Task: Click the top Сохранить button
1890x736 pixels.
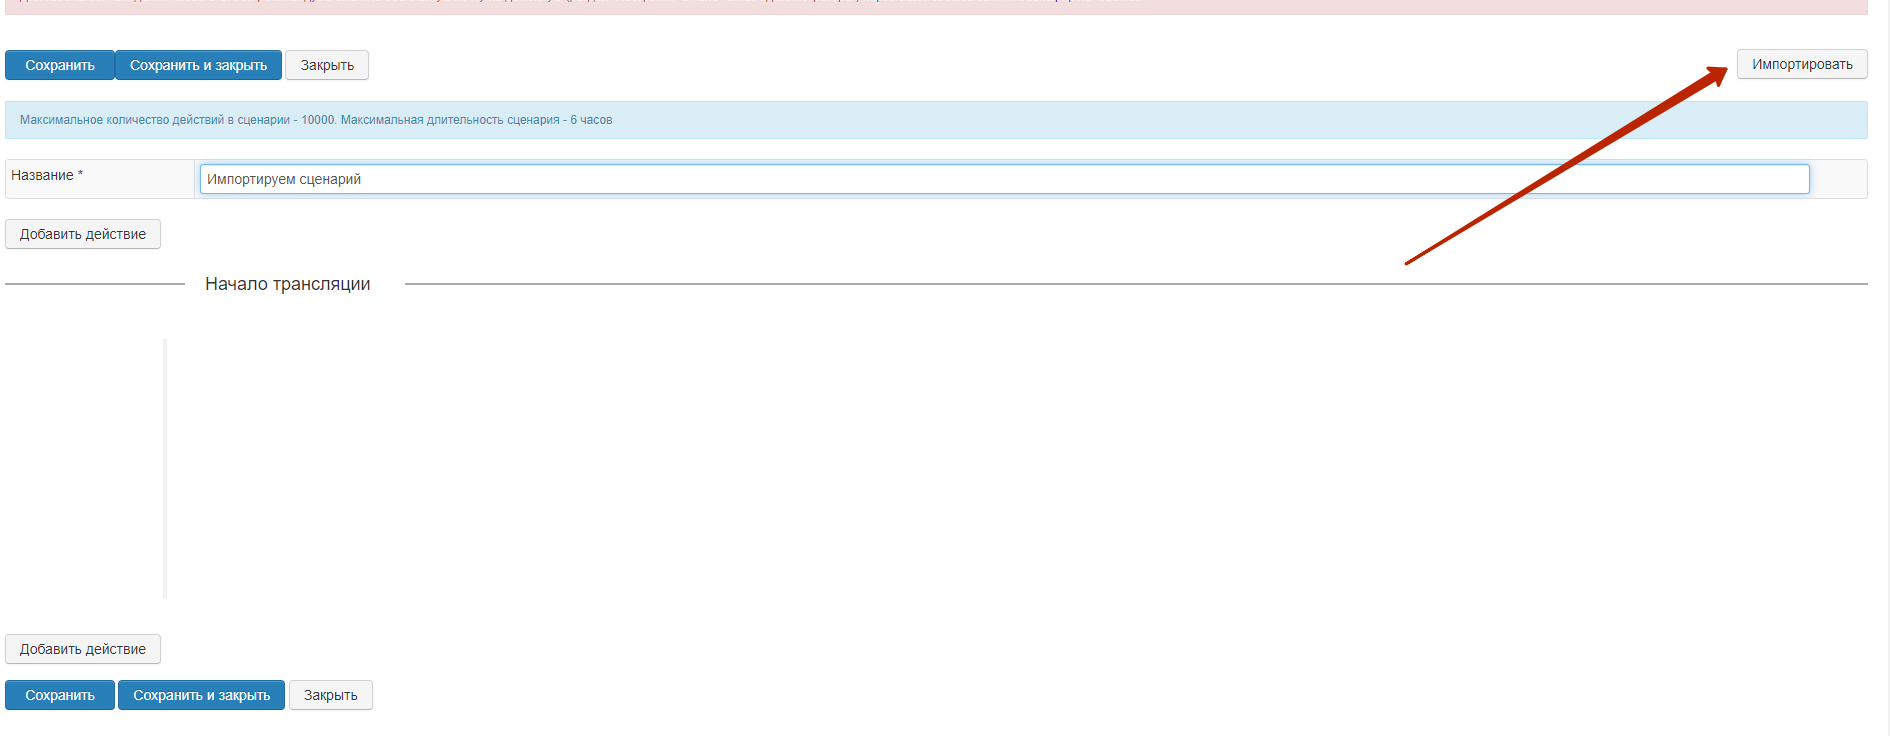Action: tap(60, 65)
